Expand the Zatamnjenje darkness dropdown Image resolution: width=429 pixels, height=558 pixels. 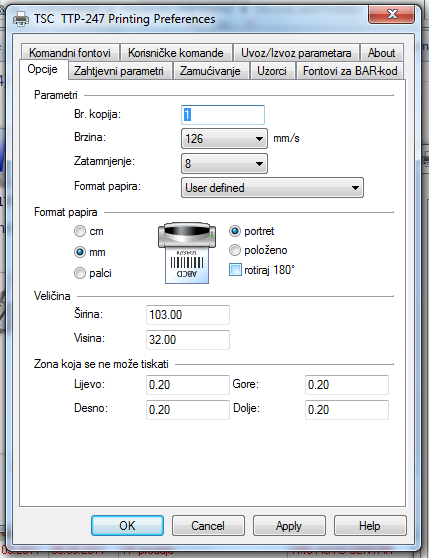[x=224, y=164]
